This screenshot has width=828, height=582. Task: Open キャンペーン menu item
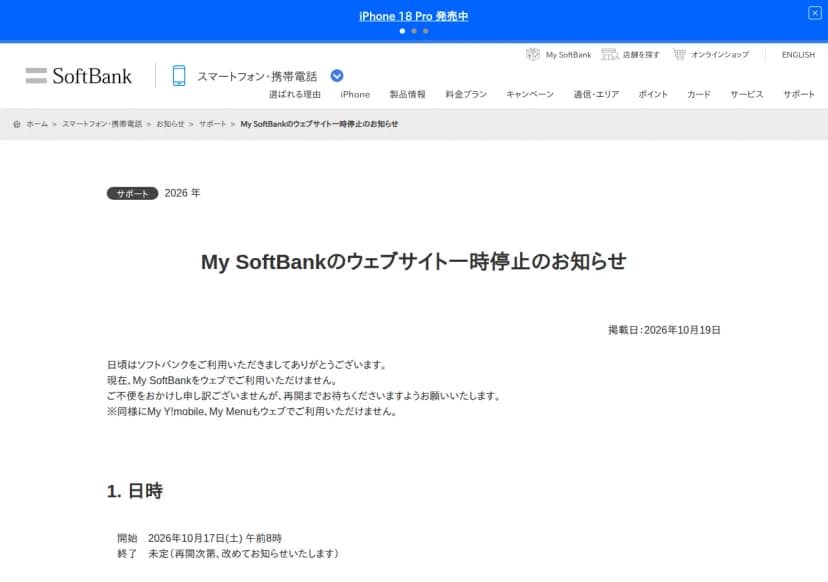pos(530,95)
